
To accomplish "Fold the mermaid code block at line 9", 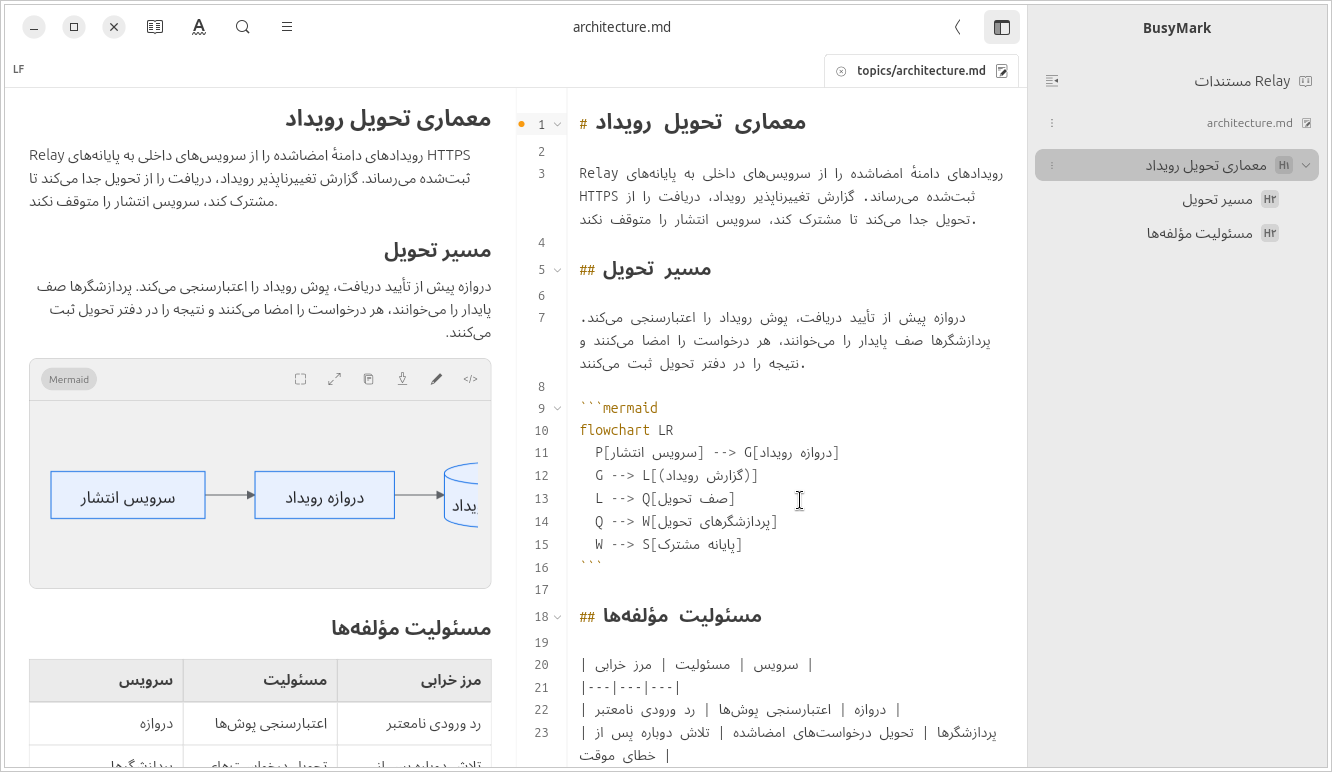I will 557,409.
